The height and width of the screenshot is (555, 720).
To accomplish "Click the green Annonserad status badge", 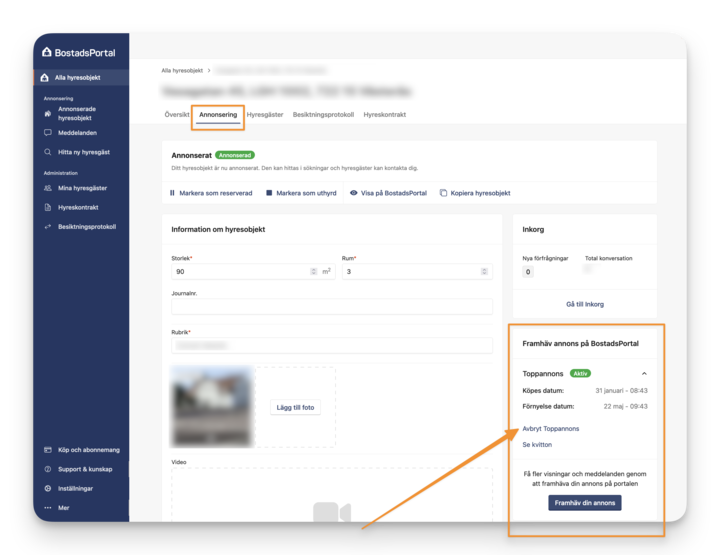I will point(235,155).
